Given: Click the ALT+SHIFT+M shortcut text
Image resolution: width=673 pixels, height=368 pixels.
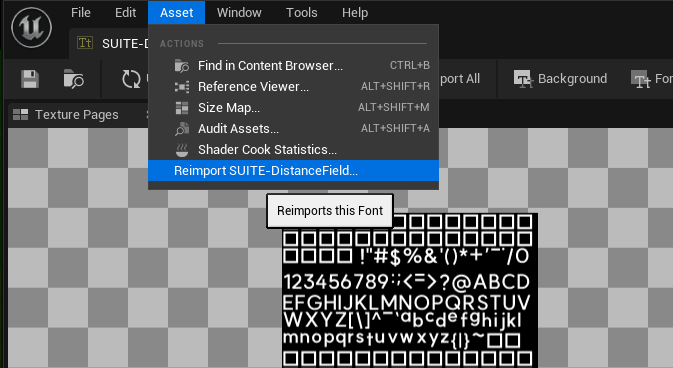Looking at the screenshot, I should point(394,107).
